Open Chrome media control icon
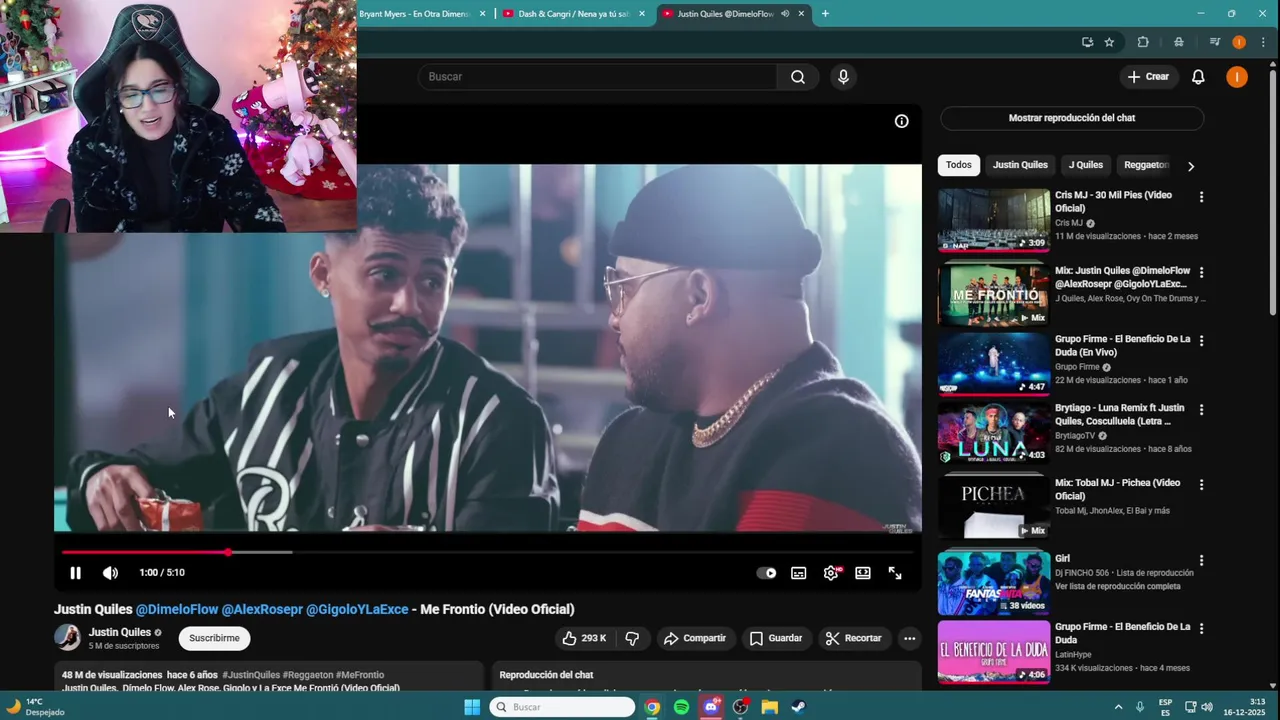Image resolution: width=1280 pixels, height=720 pixels. [1215, 42]
